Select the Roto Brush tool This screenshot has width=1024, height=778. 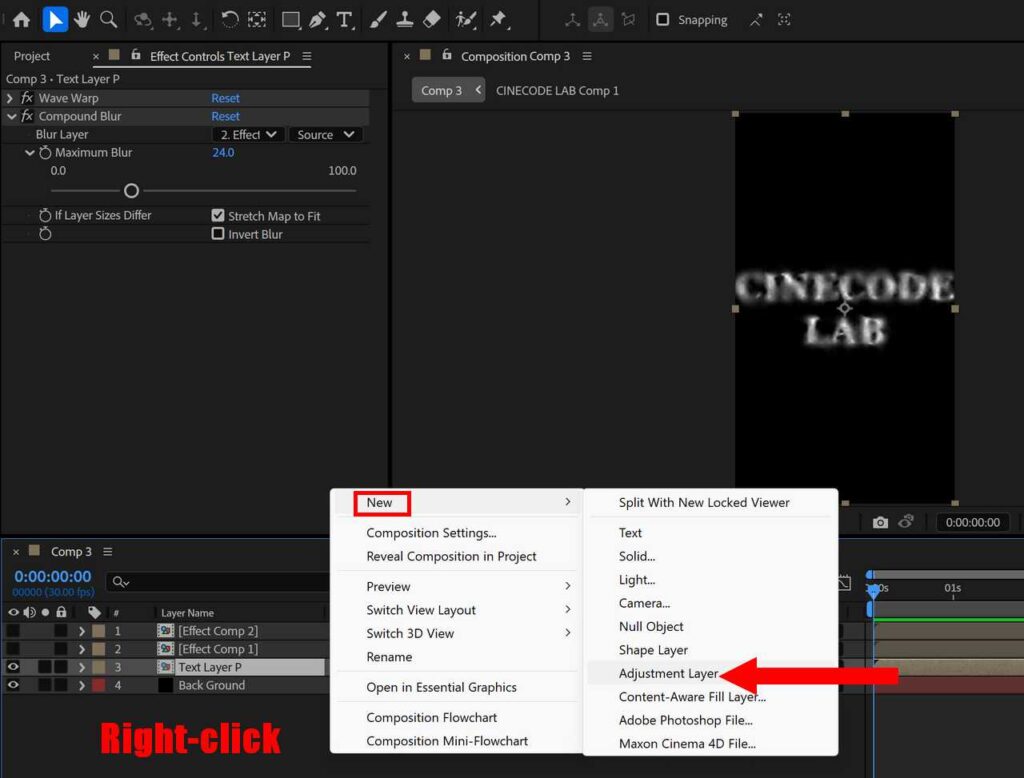coord(465,20)
